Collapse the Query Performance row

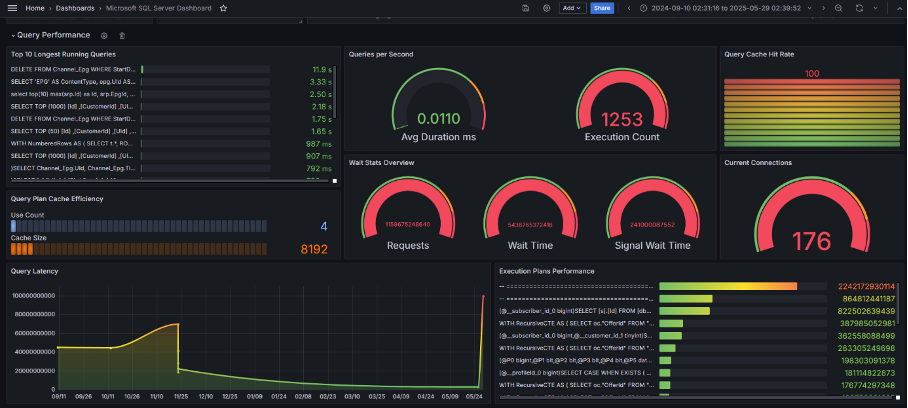tap(12, 35)
